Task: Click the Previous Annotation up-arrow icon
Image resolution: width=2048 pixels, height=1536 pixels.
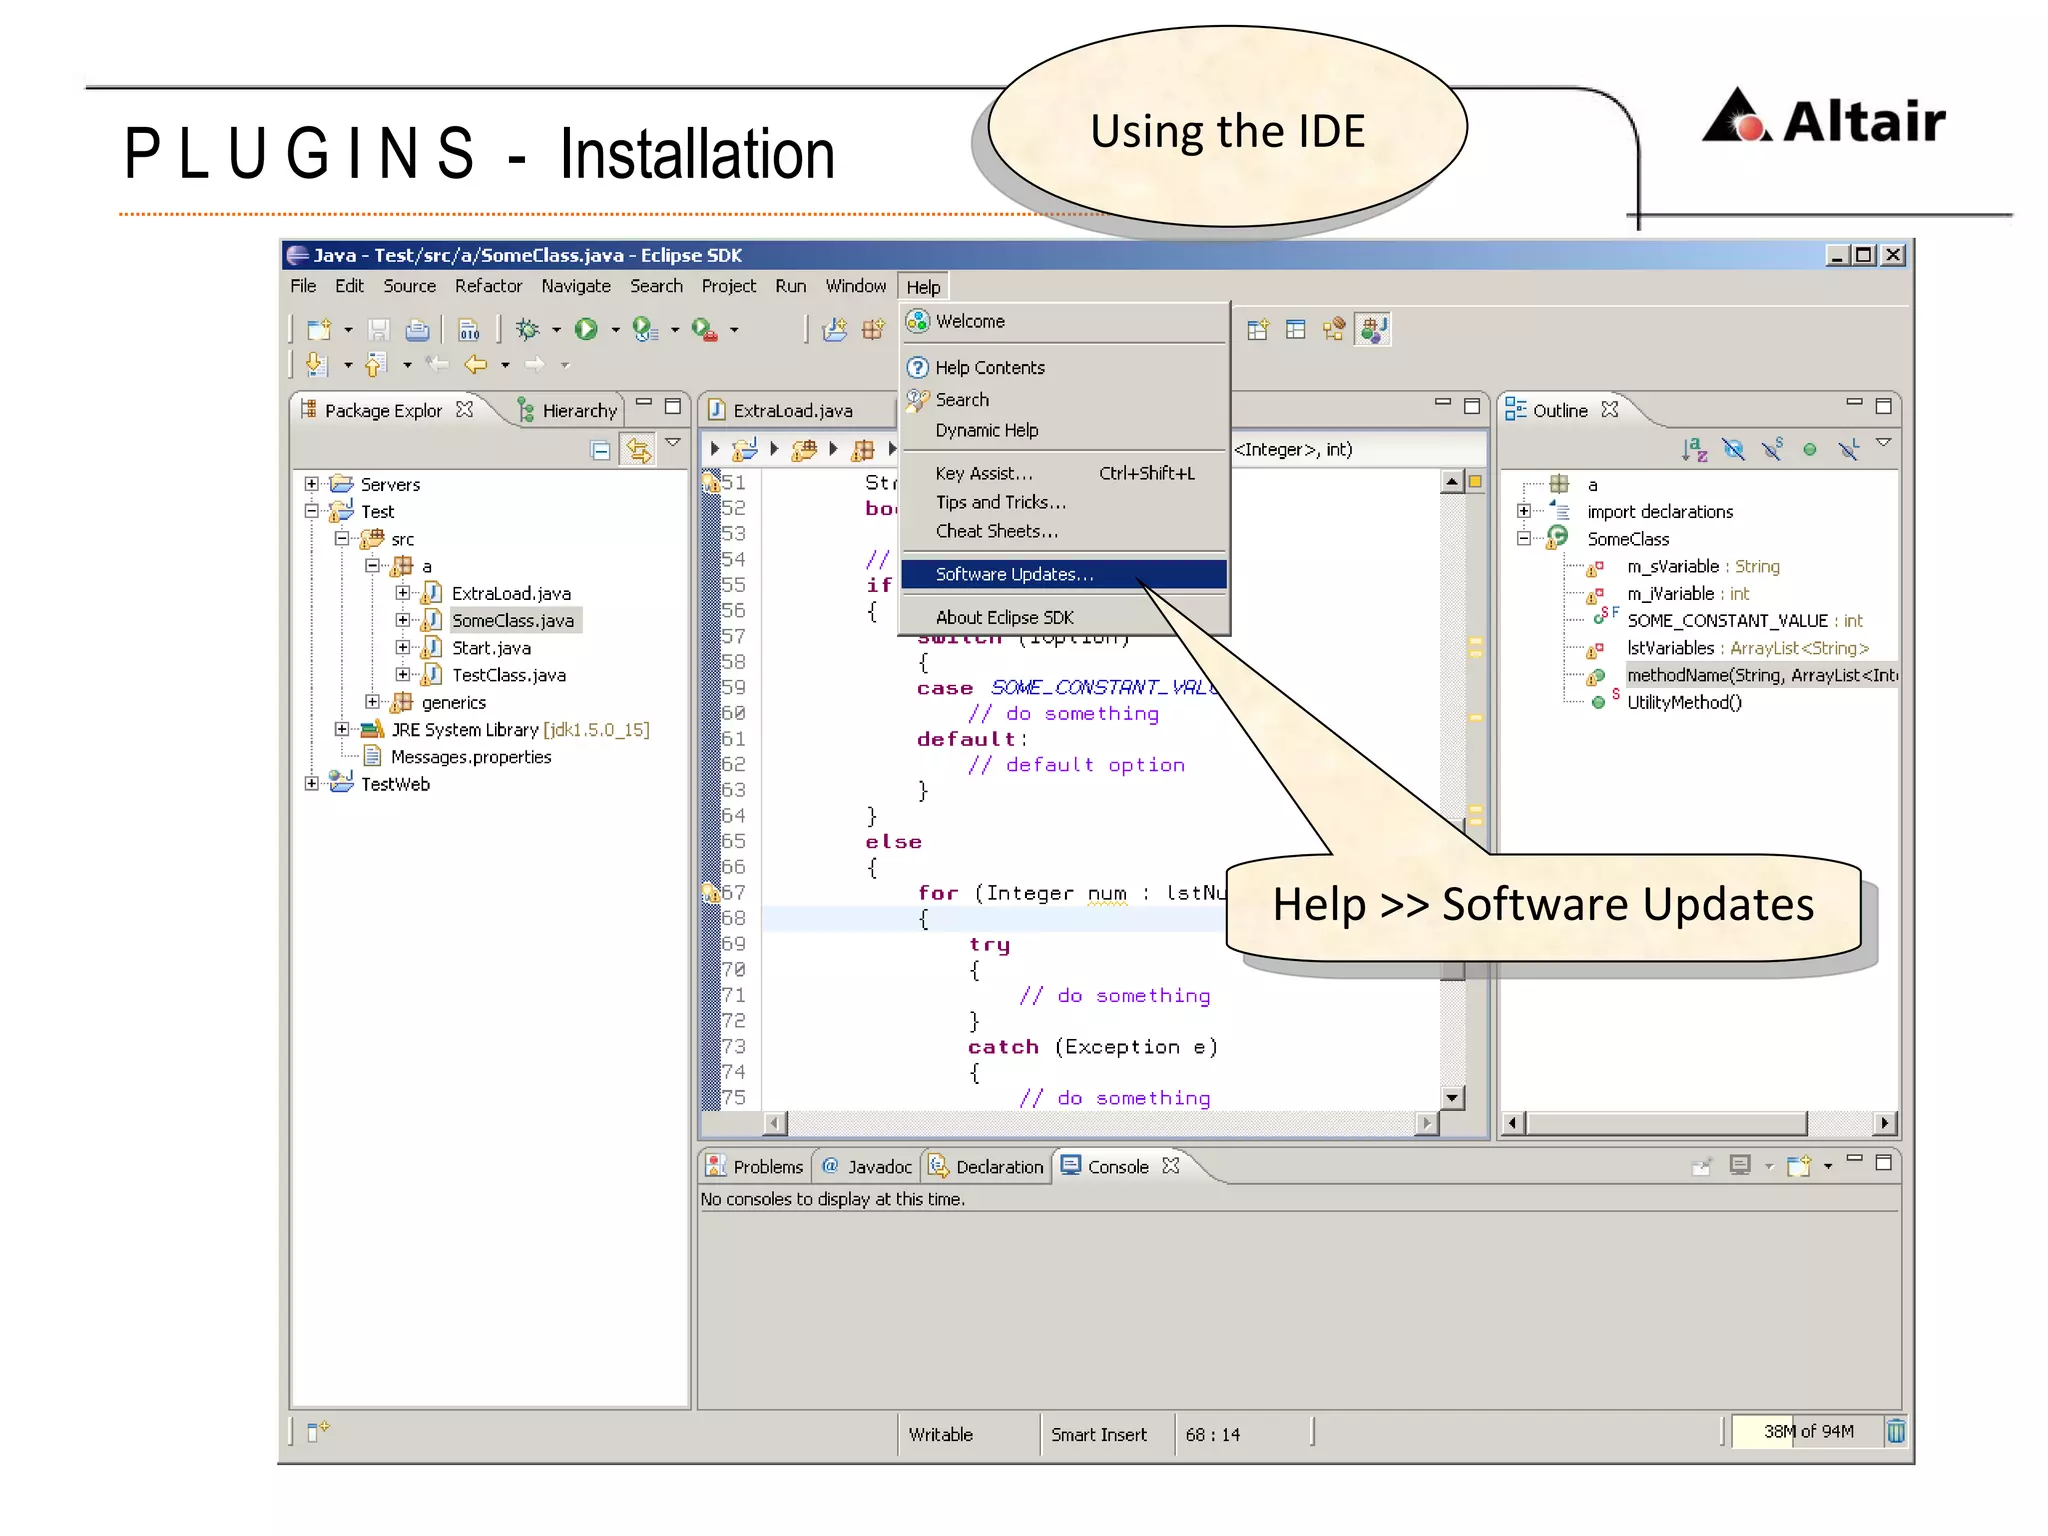Action: point(376,365)
